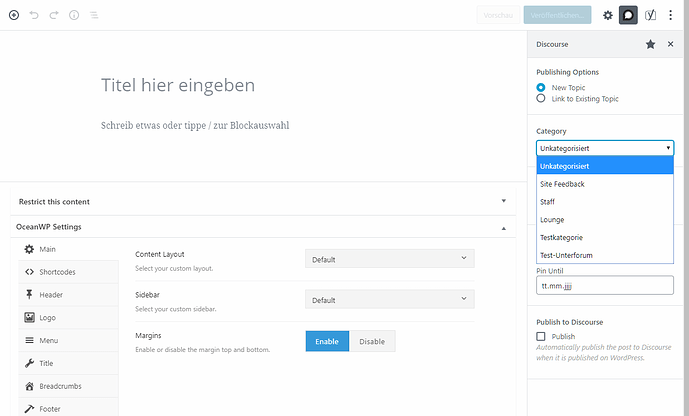This screenshot has height=416, width=689.
Task: Click the post title field
Action: point(178,85)
